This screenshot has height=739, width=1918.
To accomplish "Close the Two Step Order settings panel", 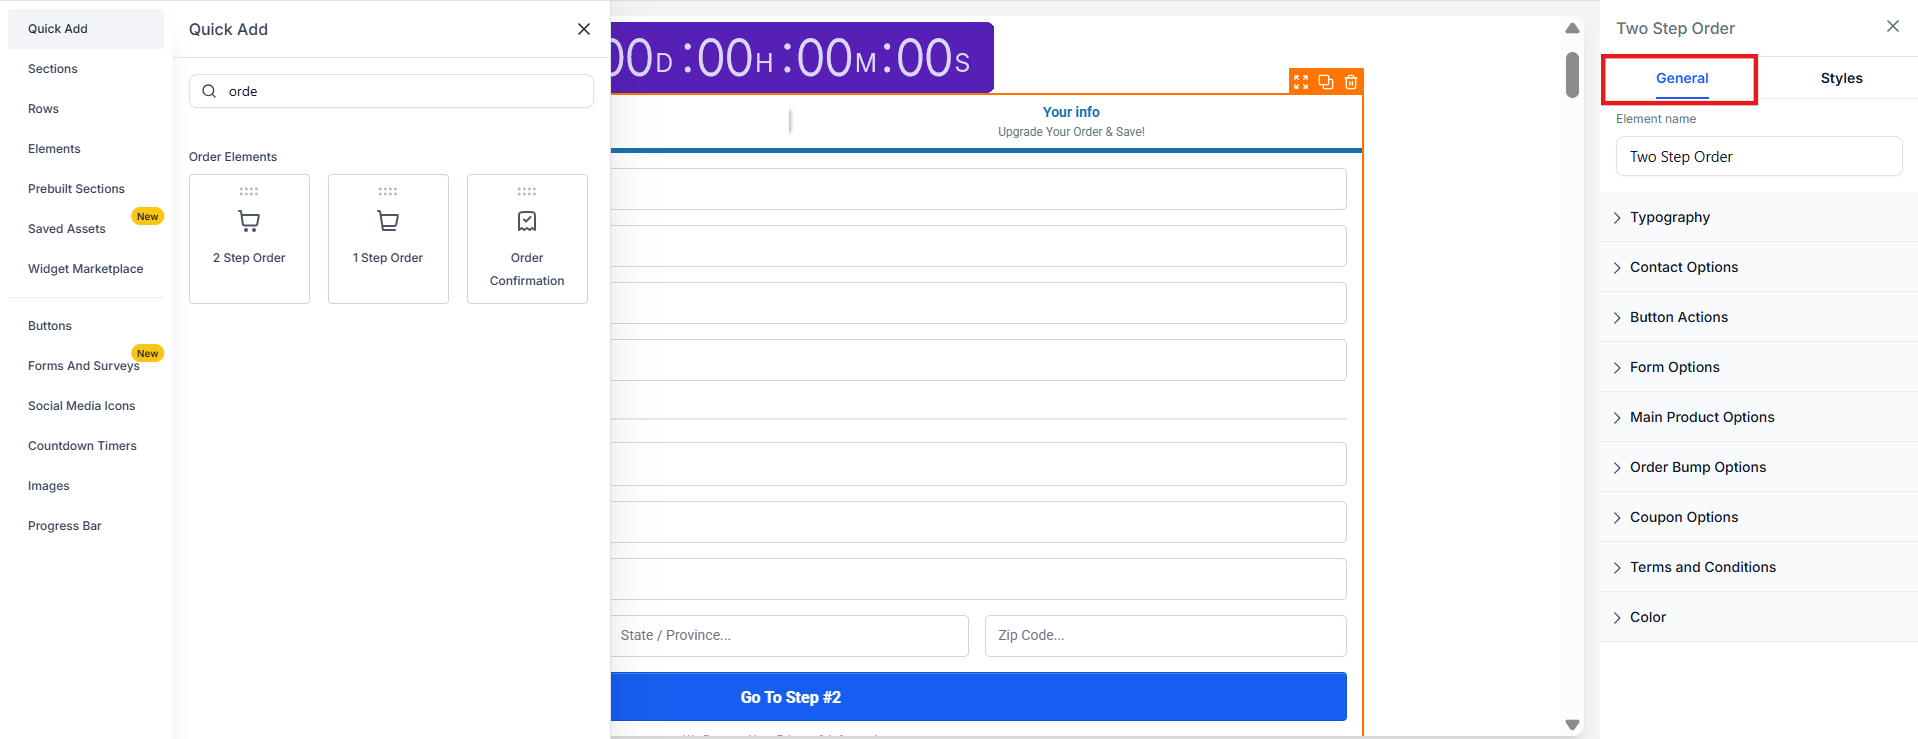I will pos(1893,27).
